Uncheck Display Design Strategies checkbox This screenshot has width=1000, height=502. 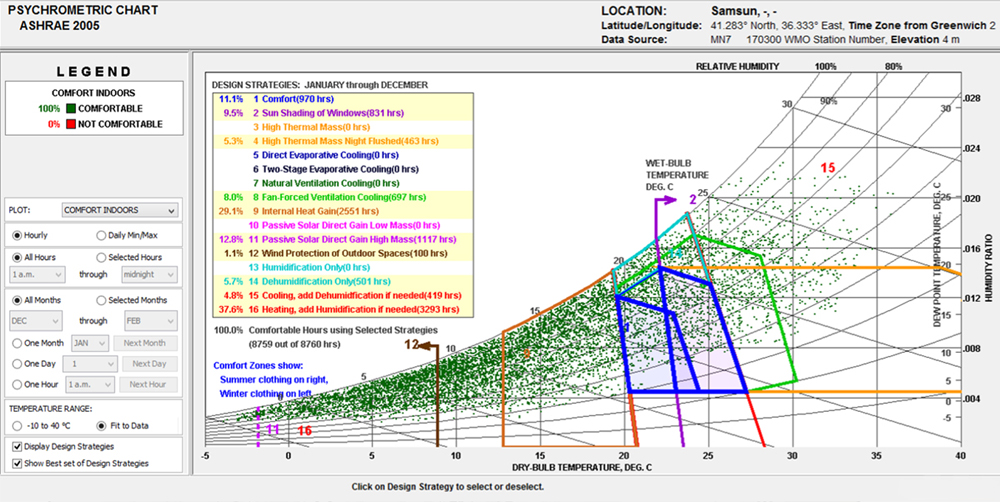pos(17,447)
